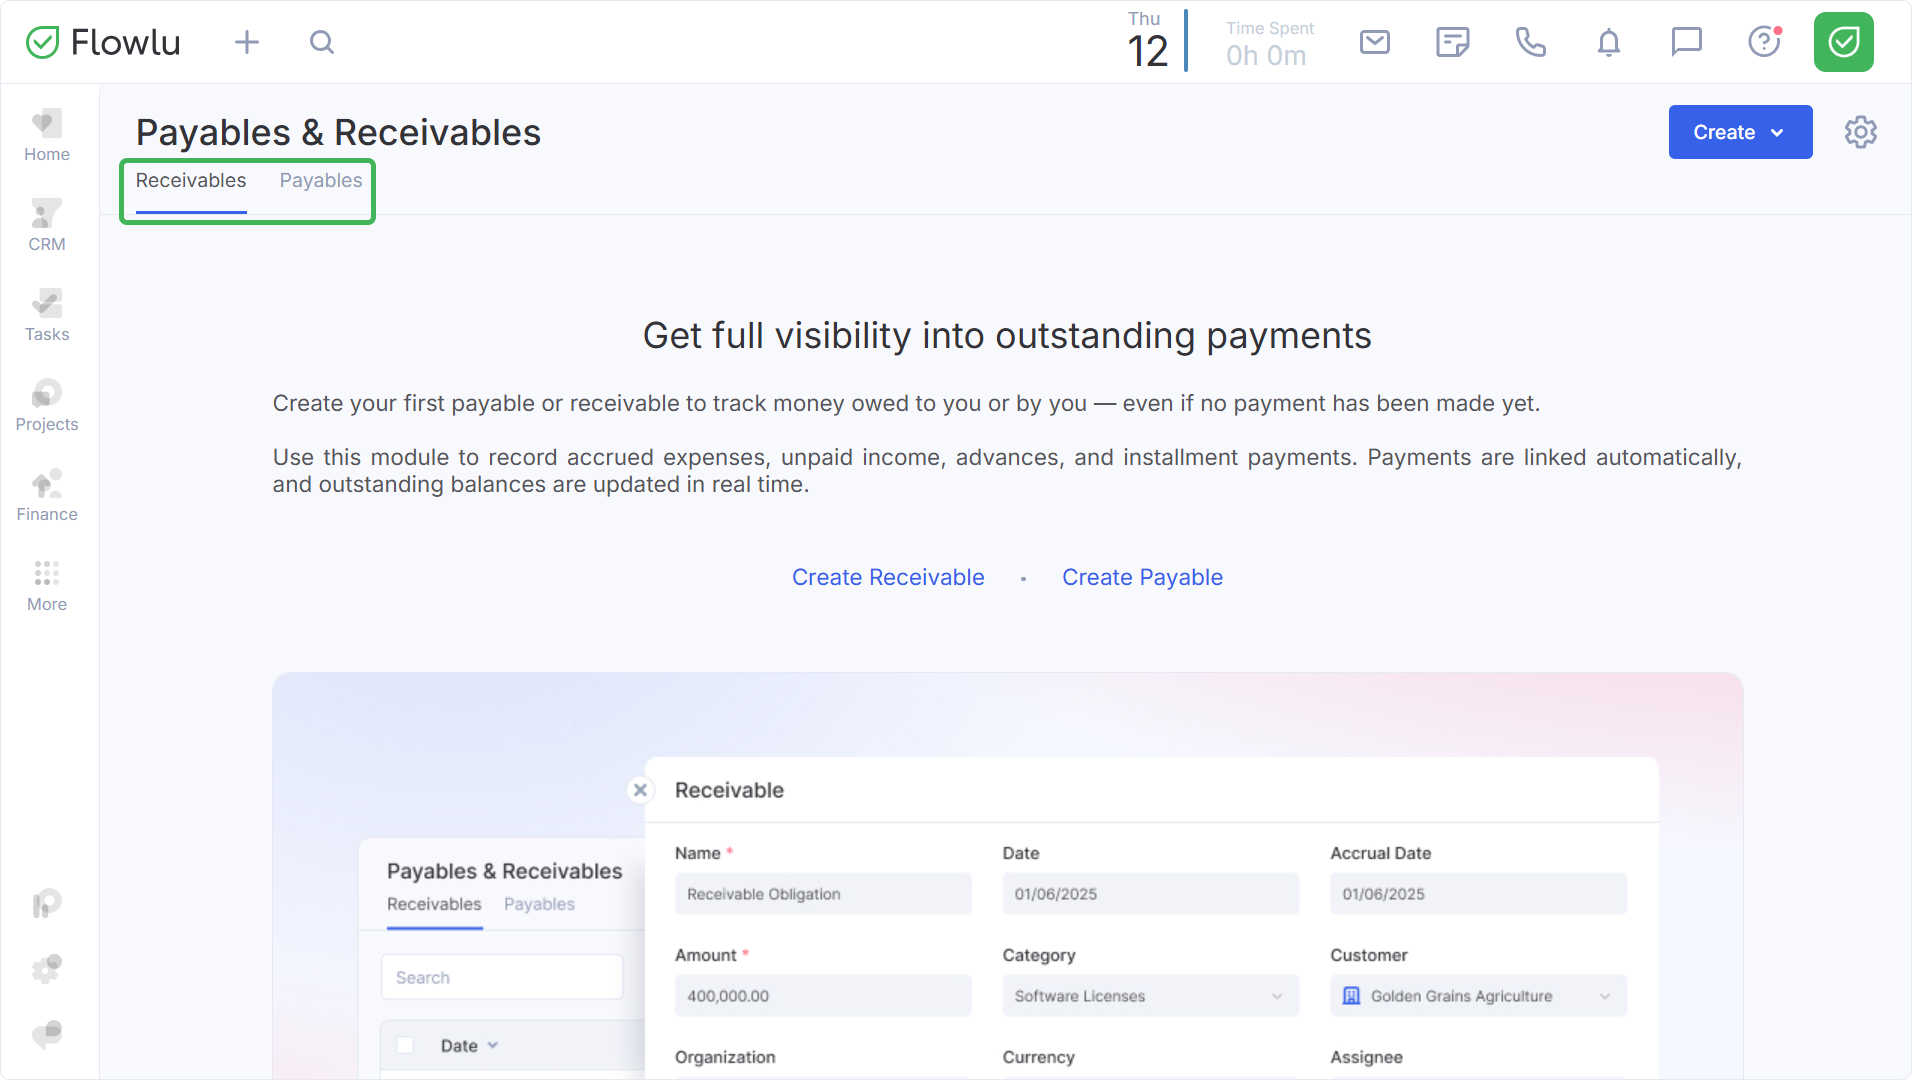This screenshot has height=1080, width=1912.
Task: Go to CRM in the sidebar
Action: (x=47, y=226)
